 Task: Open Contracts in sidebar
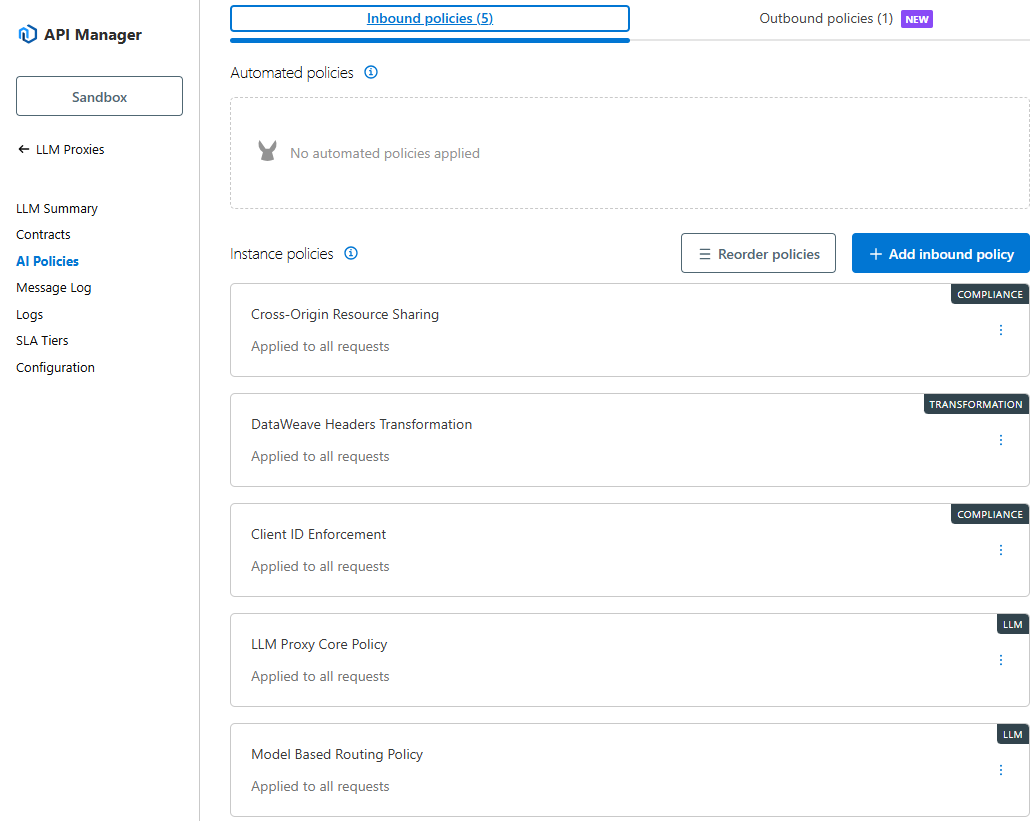[43, 235]
